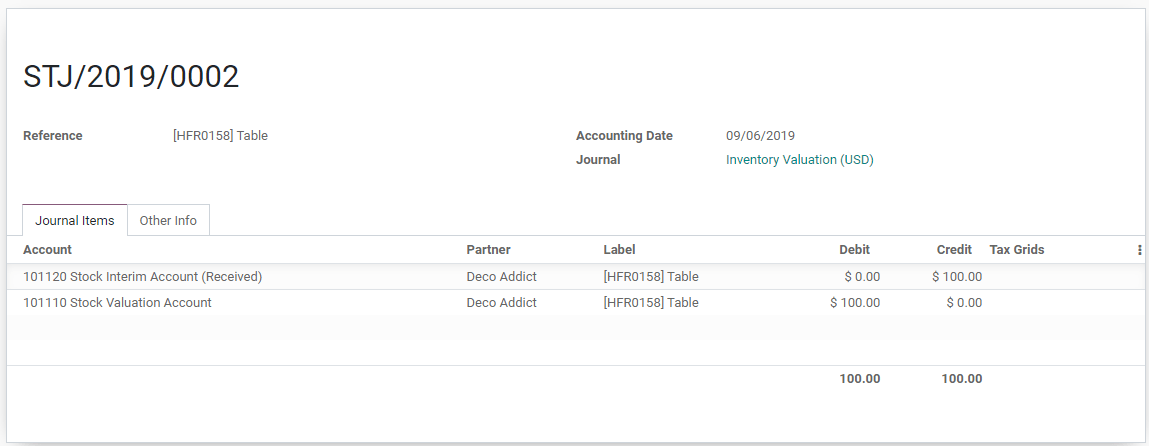
Task: Sort by the Credit column header
Action: tap(954, 250)
